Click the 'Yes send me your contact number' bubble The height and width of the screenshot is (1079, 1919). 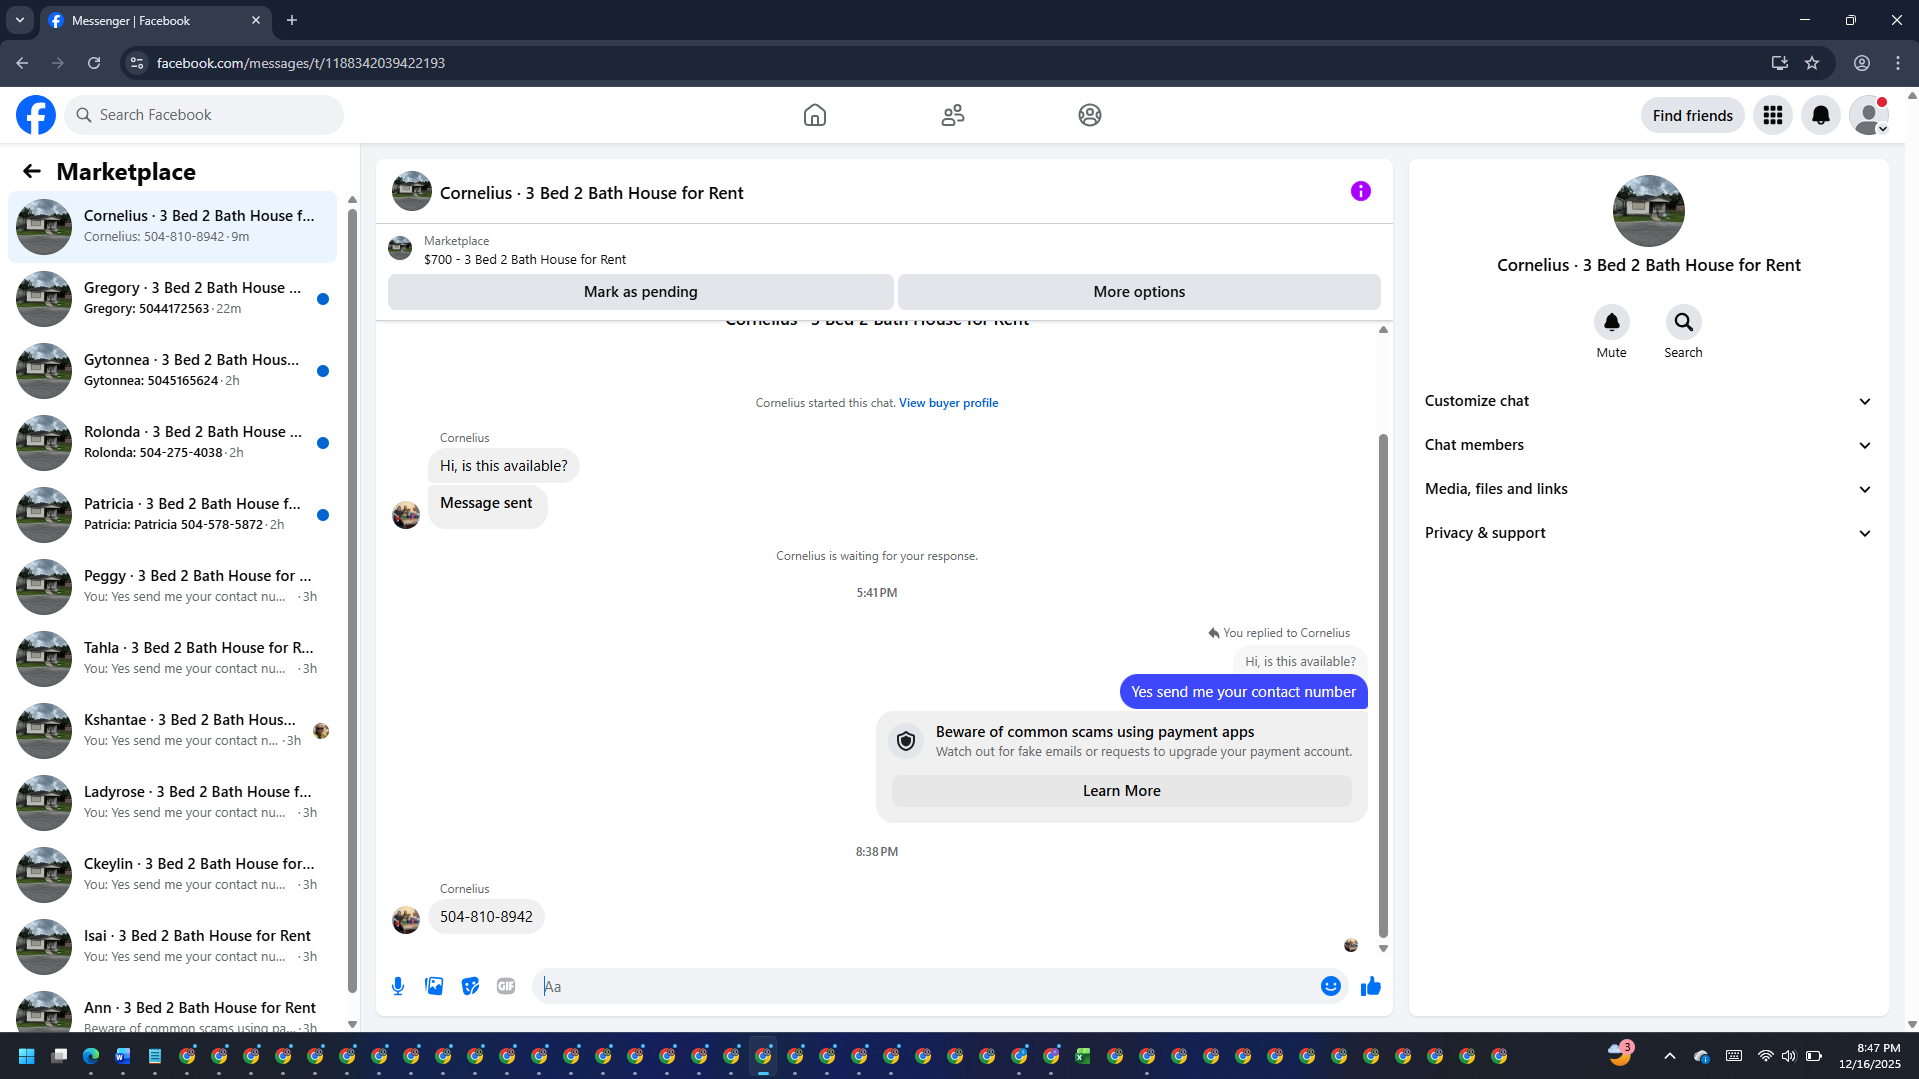coord(1243,692)
